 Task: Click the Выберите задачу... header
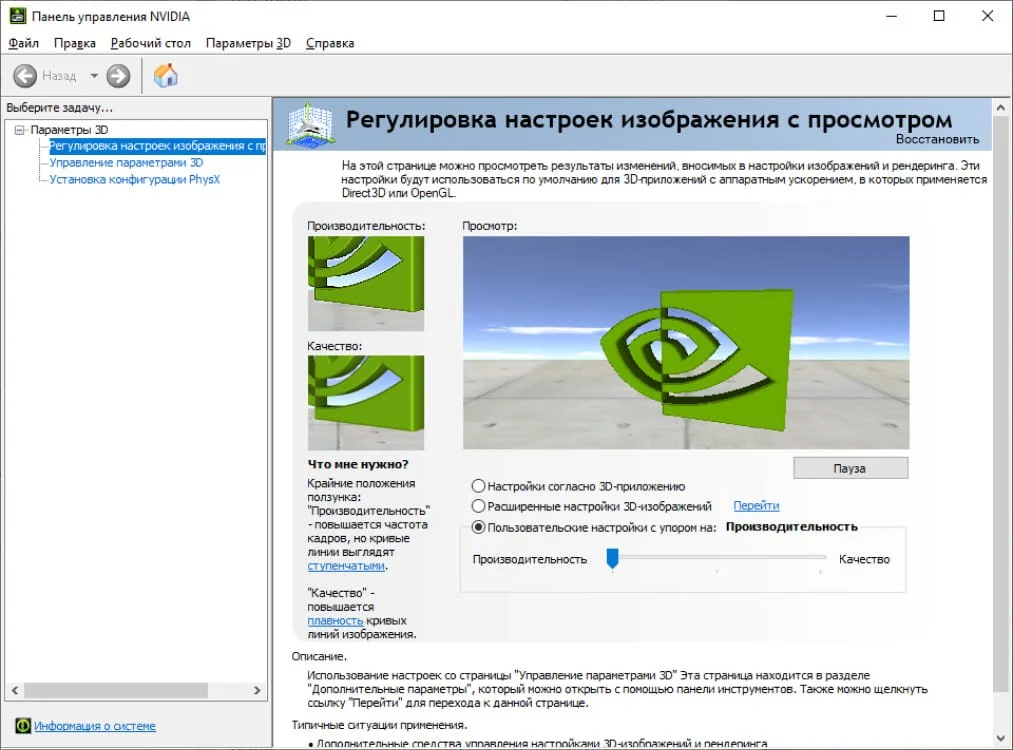(x=59, y=108)
